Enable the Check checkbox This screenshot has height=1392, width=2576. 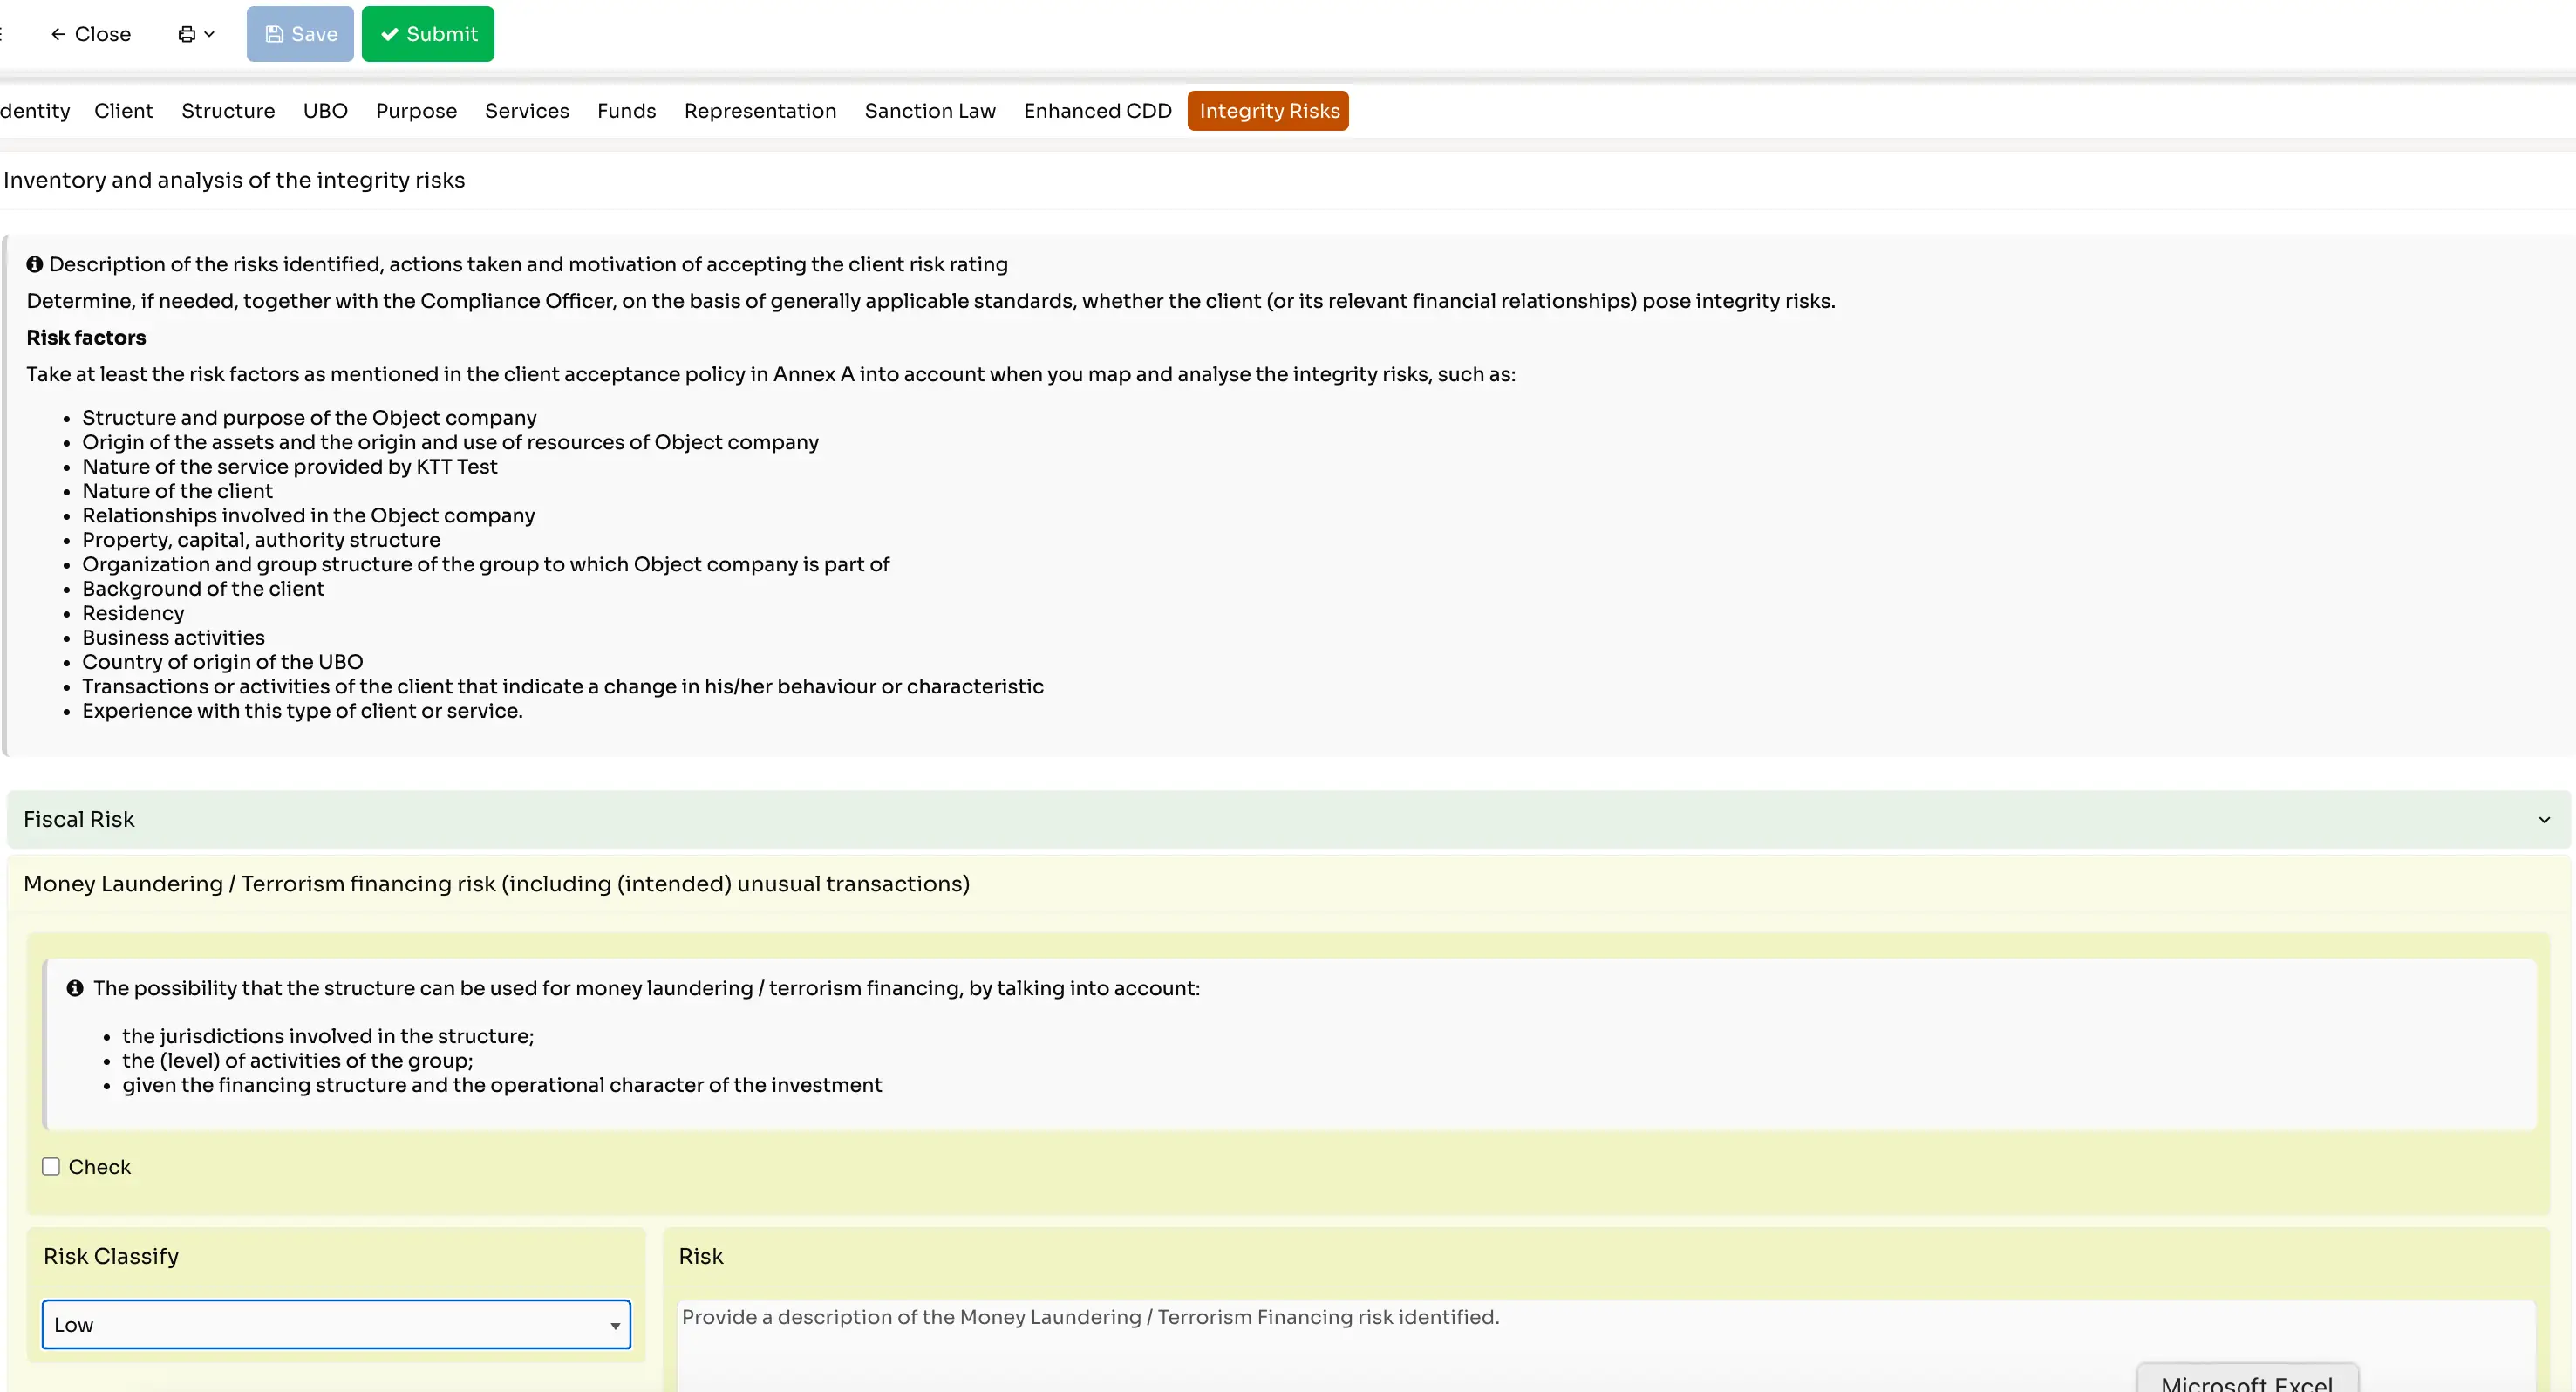tap(51, 1165)
